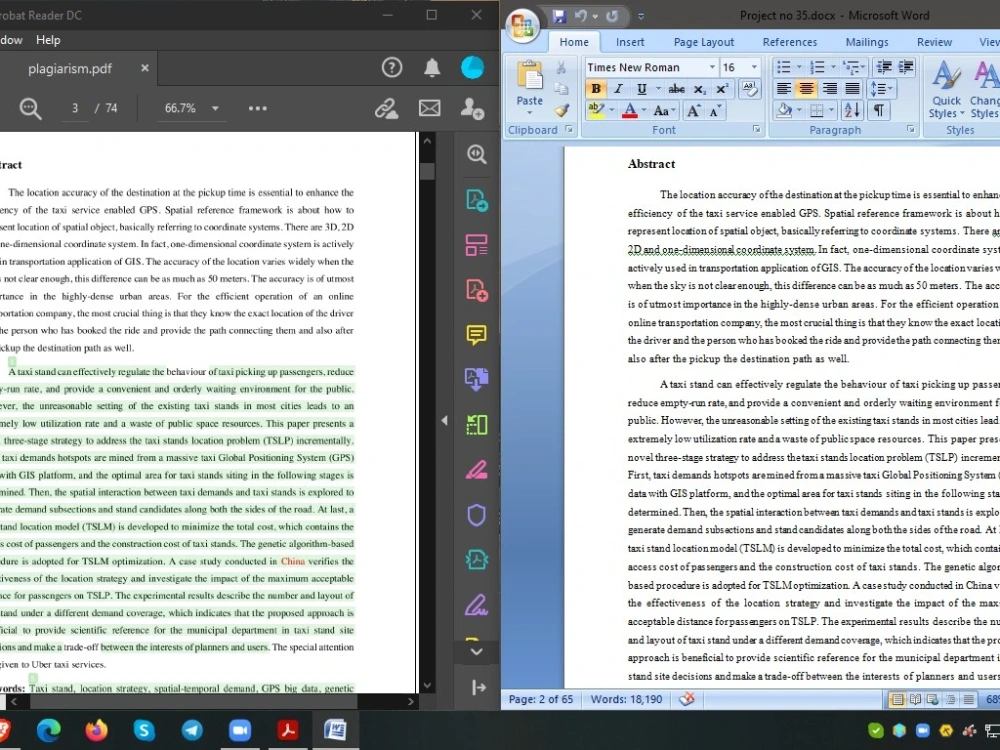Open Paragraph dialog box launcher
The height and width of the screenshot is (750, 1000).
911,129
